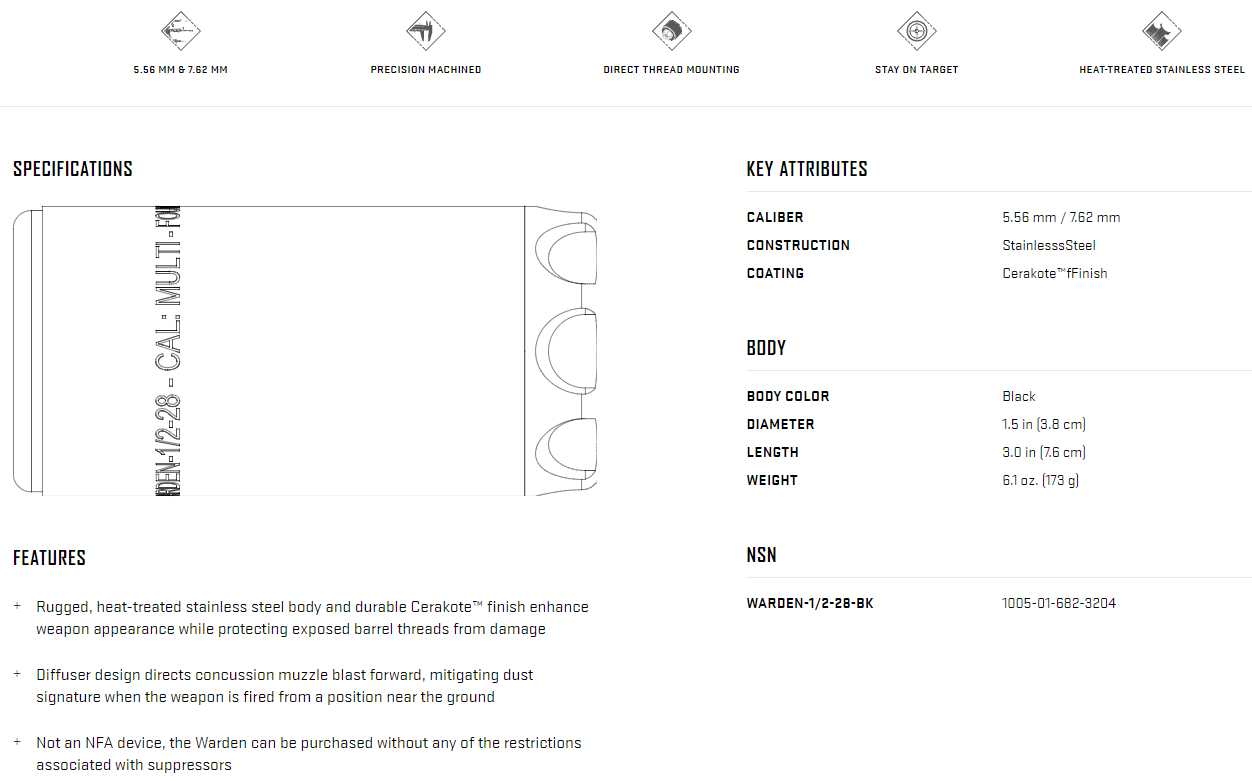
Task: Click the 6.1 oz. weight value
Action: coord(1040,480)
